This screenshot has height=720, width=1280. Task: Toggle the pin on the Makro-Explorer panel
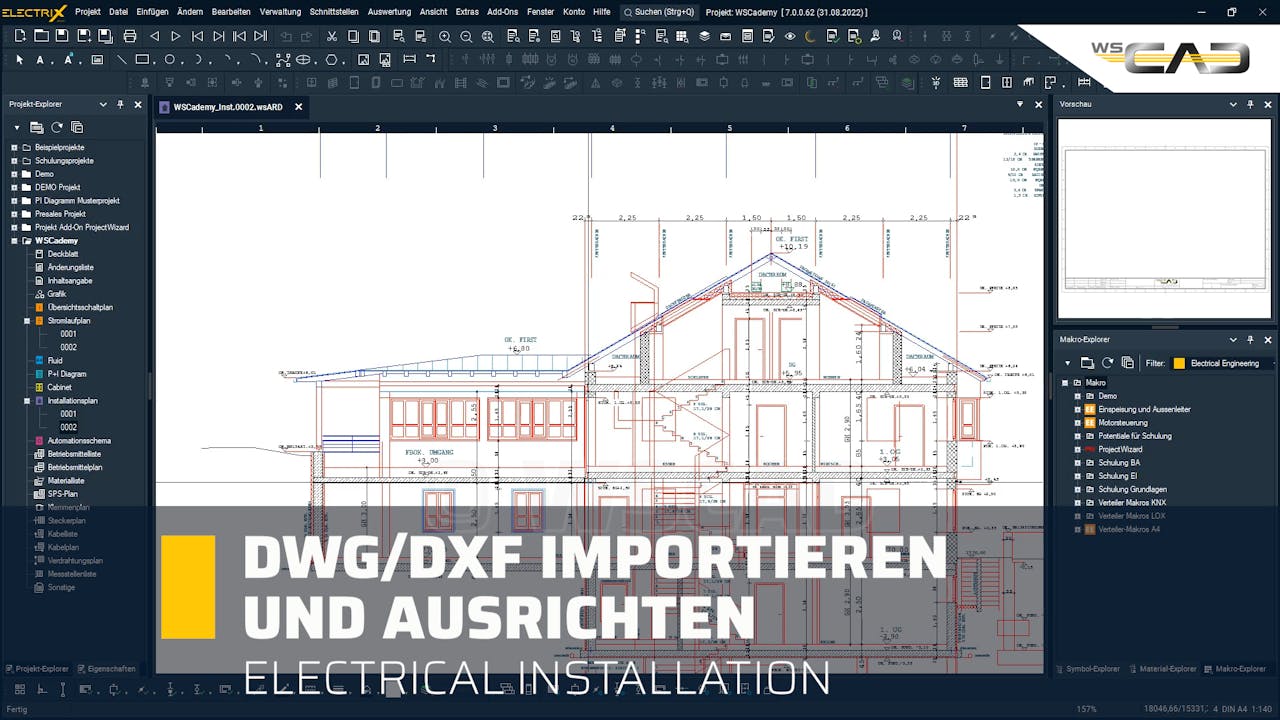point(1250,340)
